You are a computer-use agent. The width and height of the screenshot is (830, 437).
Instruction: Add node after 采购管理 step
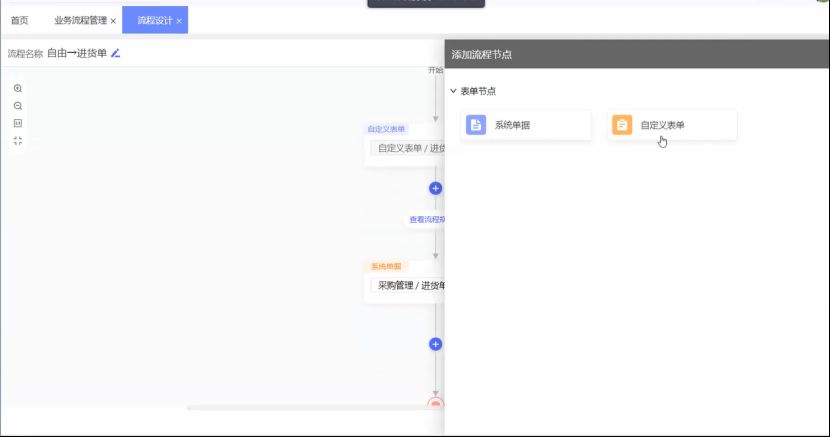click(435, 344)
